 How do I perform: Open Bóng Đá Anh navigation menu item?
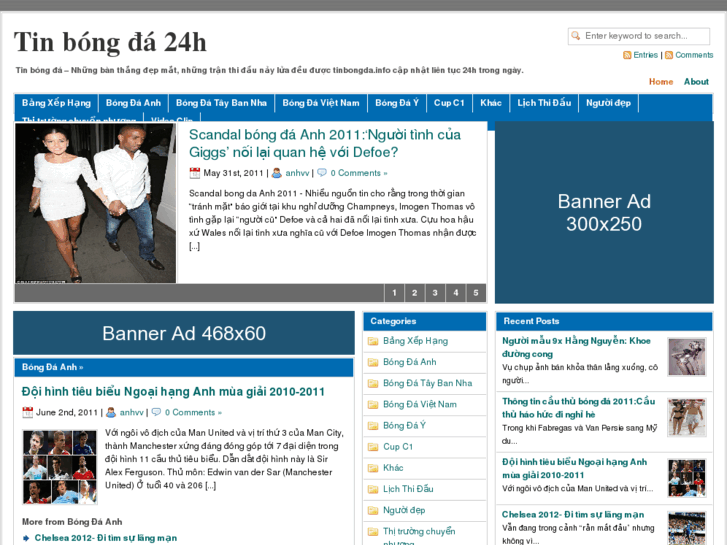133,103
